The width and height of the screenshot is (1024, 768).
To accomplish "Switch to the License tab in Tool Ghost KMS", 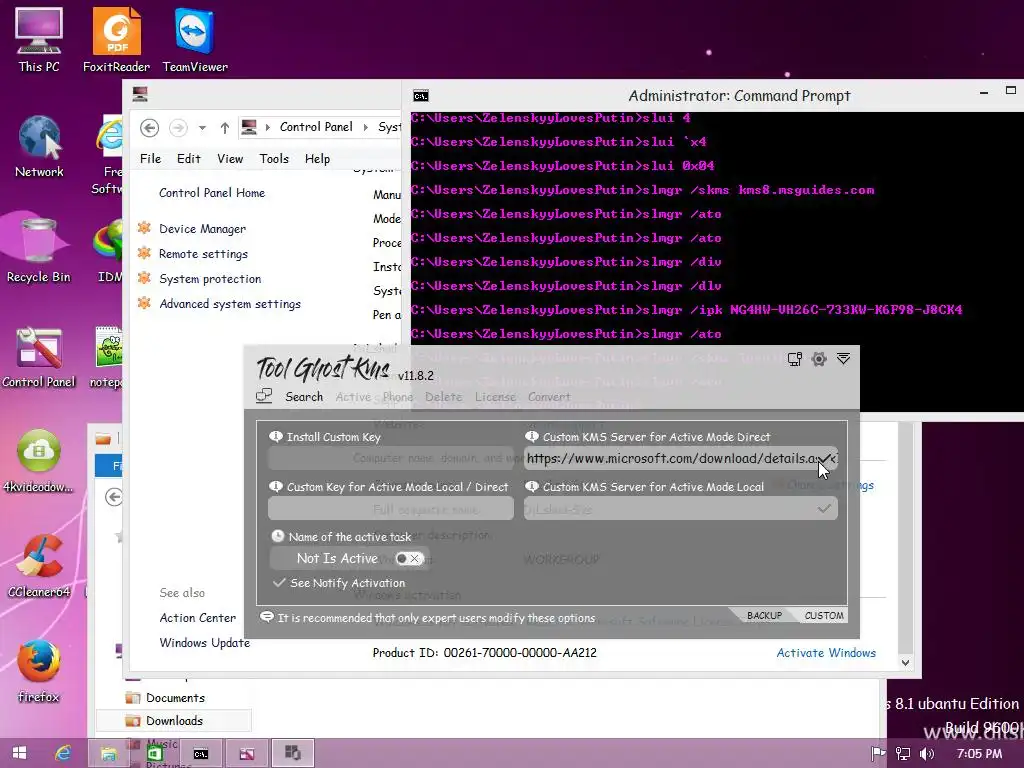I will coord(495,396).
